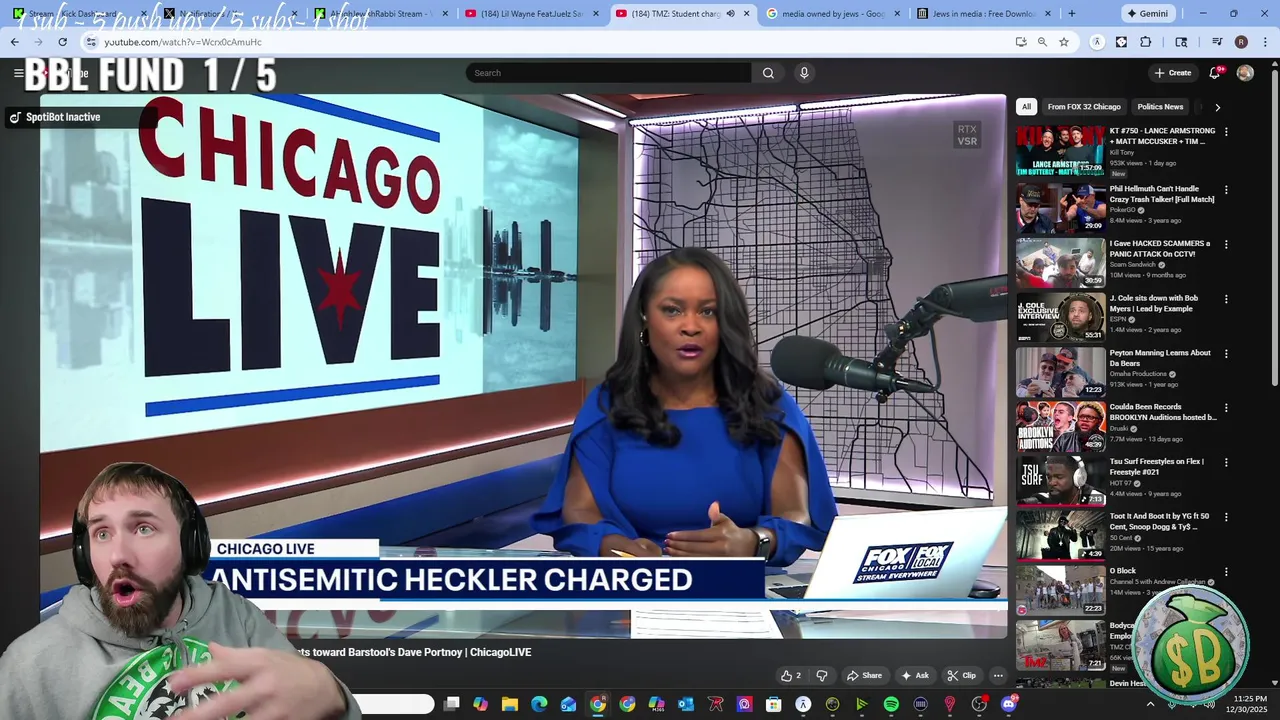
Task: Open Microsoft Store from the taskbar
Action: point(773,705)
